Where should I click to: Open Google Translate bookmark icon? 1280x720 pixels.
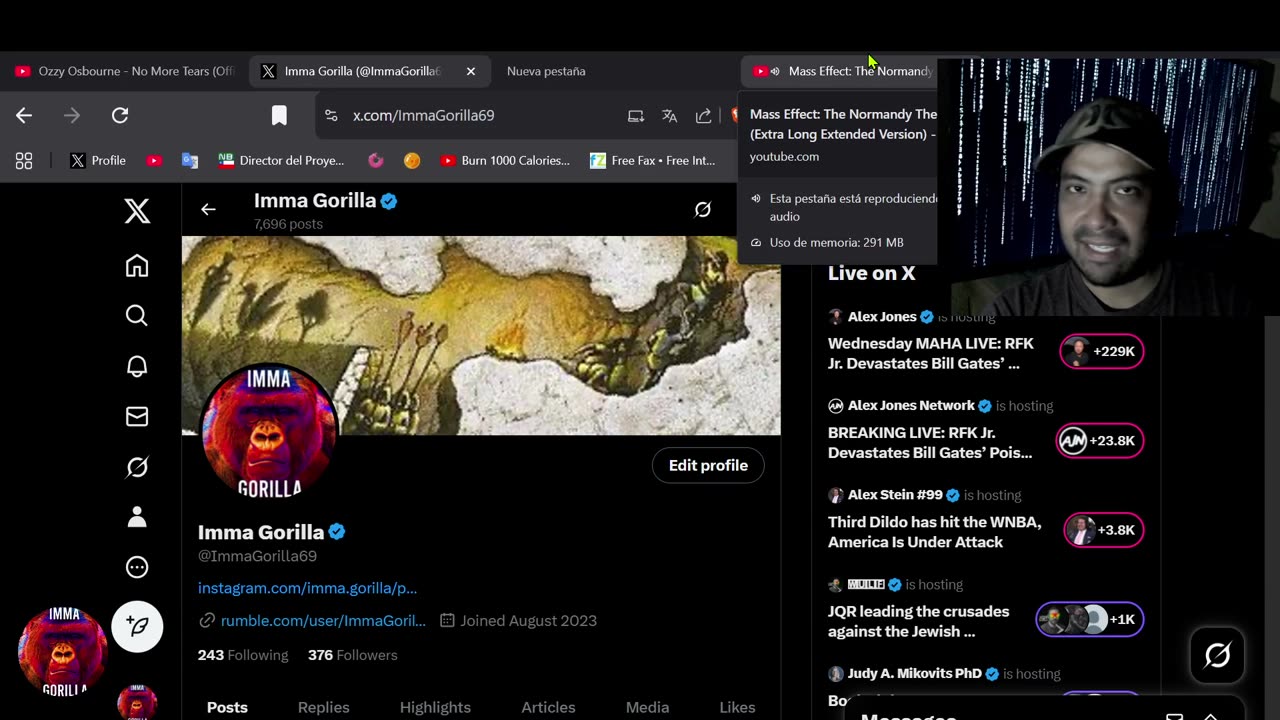pyautogui.click(x=190, y=160)
